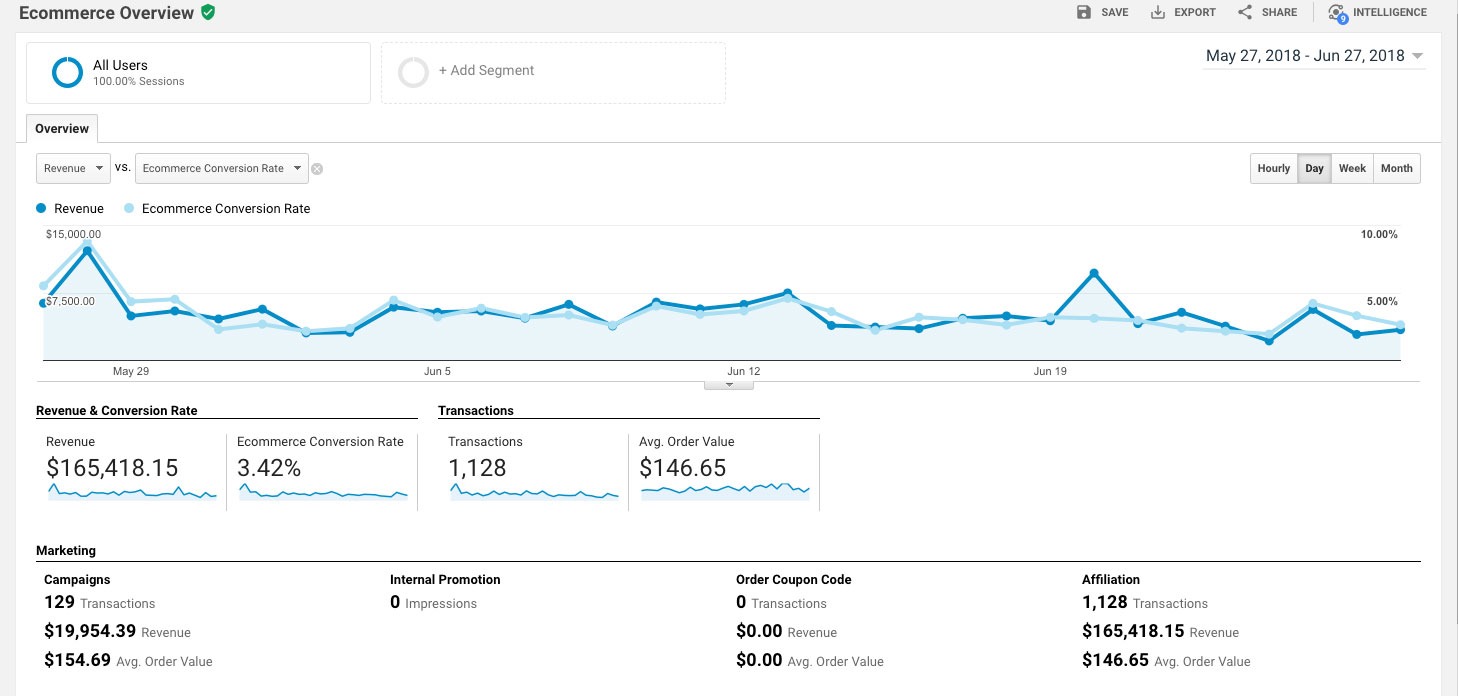1458x696 pixels.
Task: Switch chart granularity to Week
Action: tap(1352, 168)
